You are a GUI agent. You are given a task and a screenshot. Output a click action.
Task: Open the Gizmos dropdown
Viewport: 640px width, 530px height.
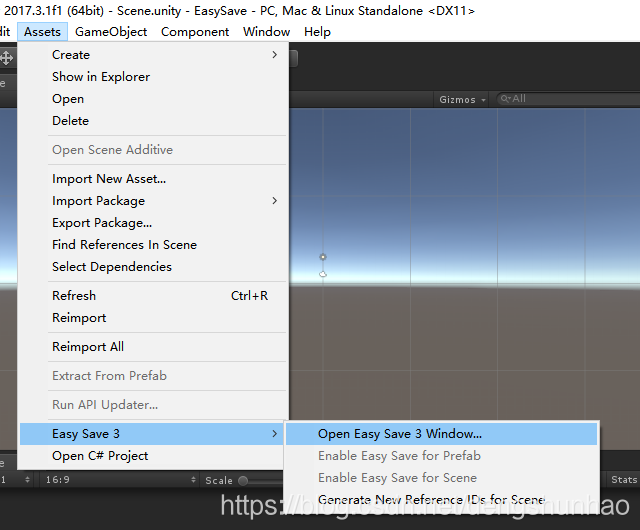[x=462, y=99]
